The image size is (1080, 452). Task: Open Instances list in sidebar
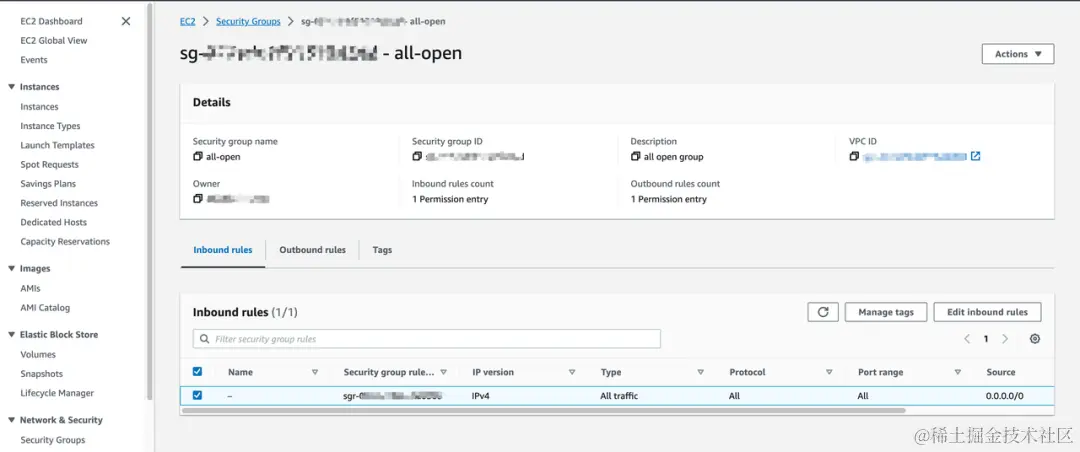coord(39,107)
